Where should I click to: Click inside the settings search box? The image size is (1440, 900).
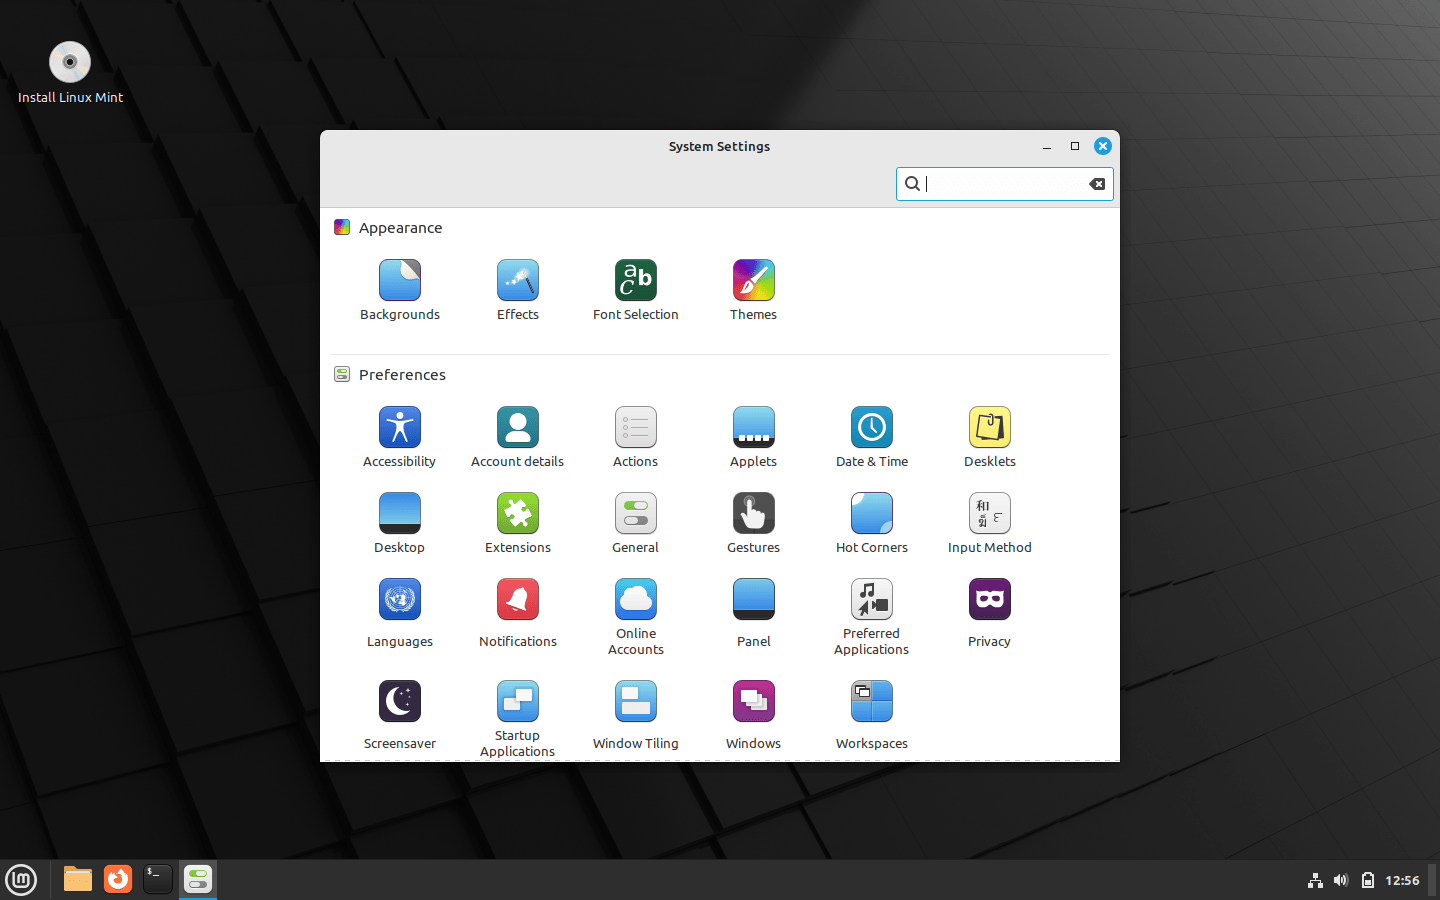point(1000,184)
